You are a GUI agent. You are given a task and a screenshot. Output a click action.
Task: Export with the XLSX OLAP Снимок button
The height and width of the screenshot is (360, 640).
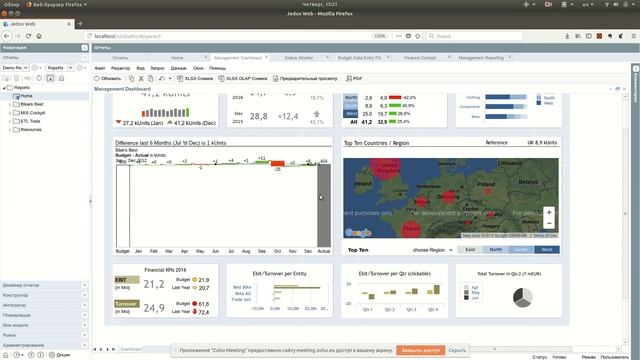243,78
